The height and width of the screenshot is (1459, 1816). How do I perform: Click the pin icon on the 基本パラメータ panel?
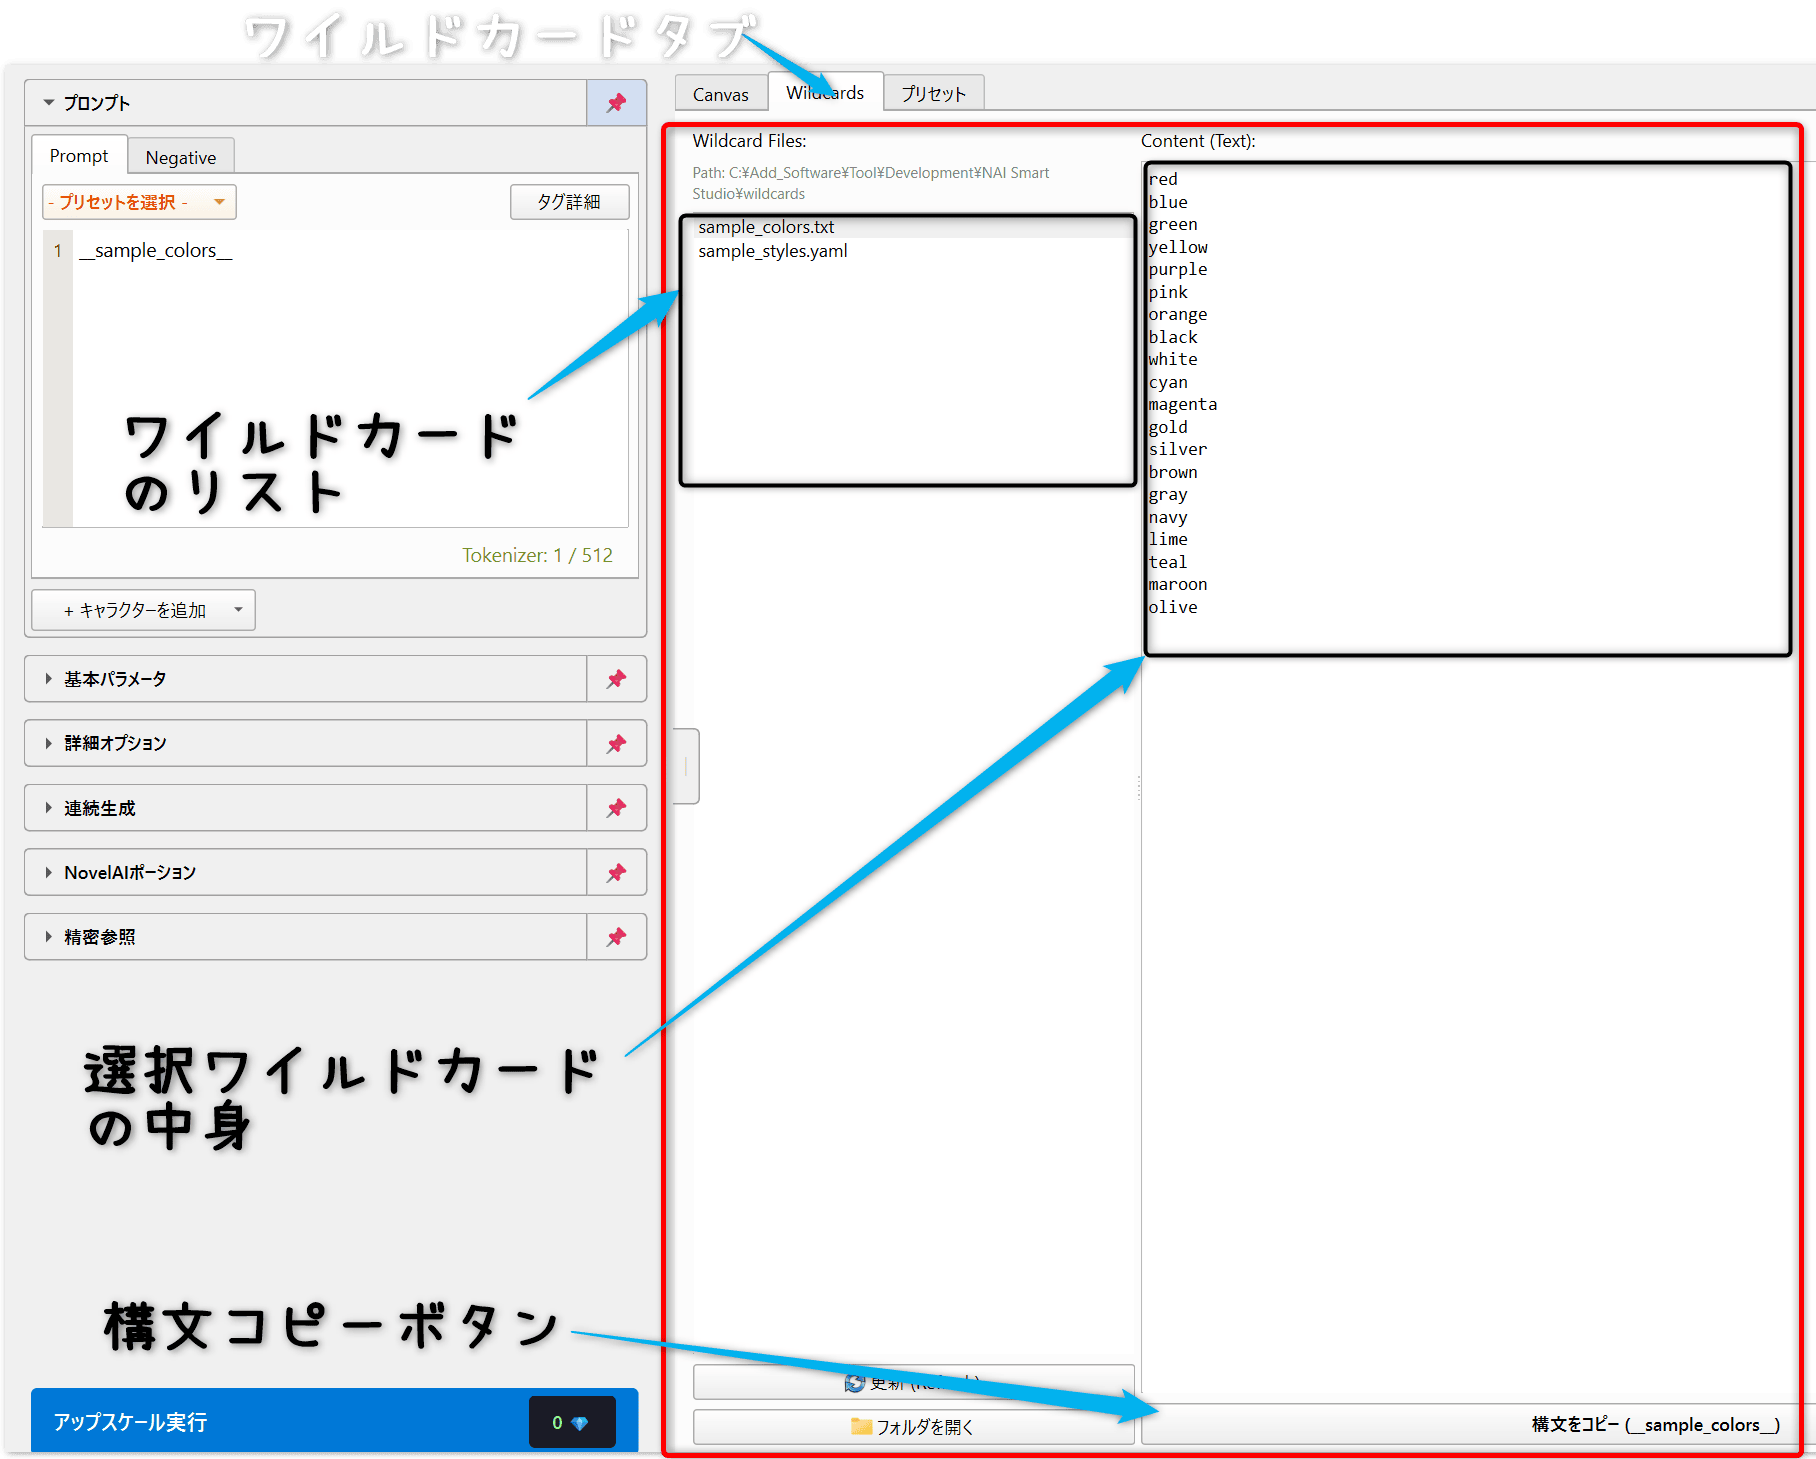click(616, 678)
